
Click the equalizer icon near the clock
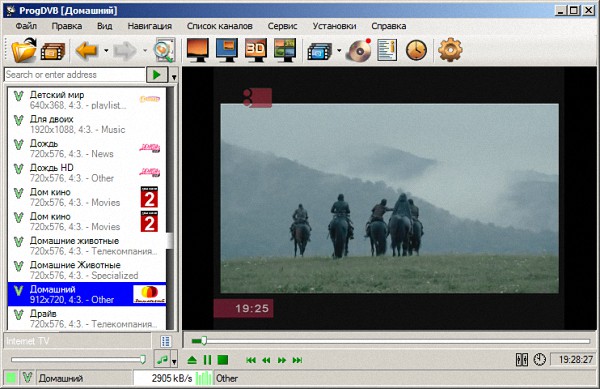coord(522,360)
